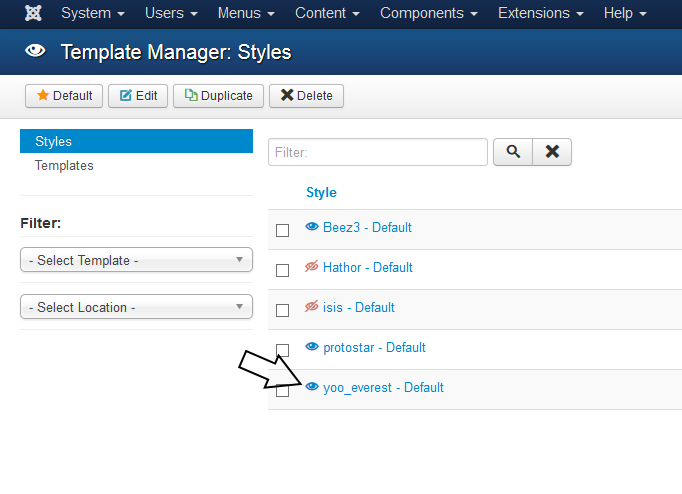Click the crossed-eye icon next to Hathor
This screenshot has width=682, height=494.
[x=312, y=267]
